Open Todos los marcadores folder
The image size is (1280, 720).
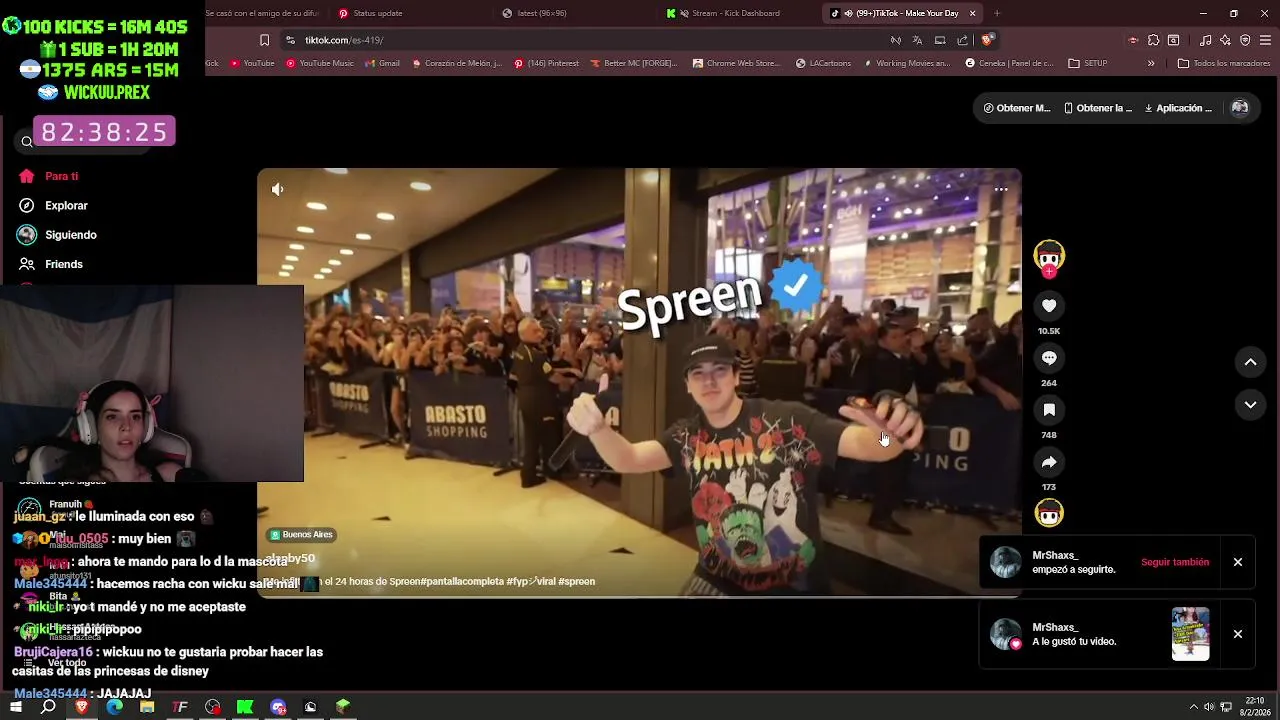pyautogui.click(x=1224, y=63)
